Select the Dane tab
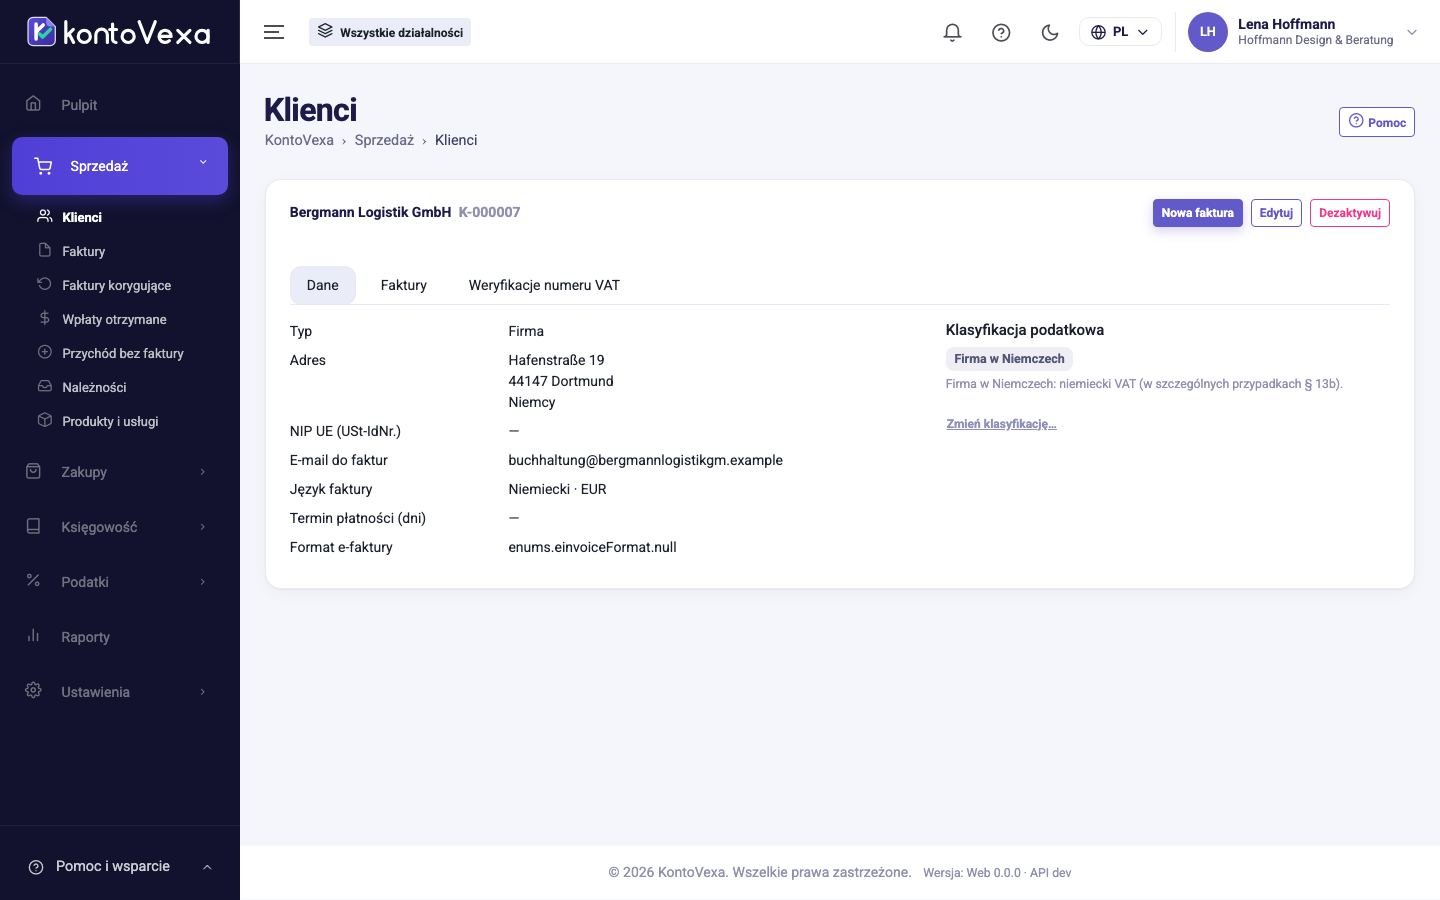 322,285
